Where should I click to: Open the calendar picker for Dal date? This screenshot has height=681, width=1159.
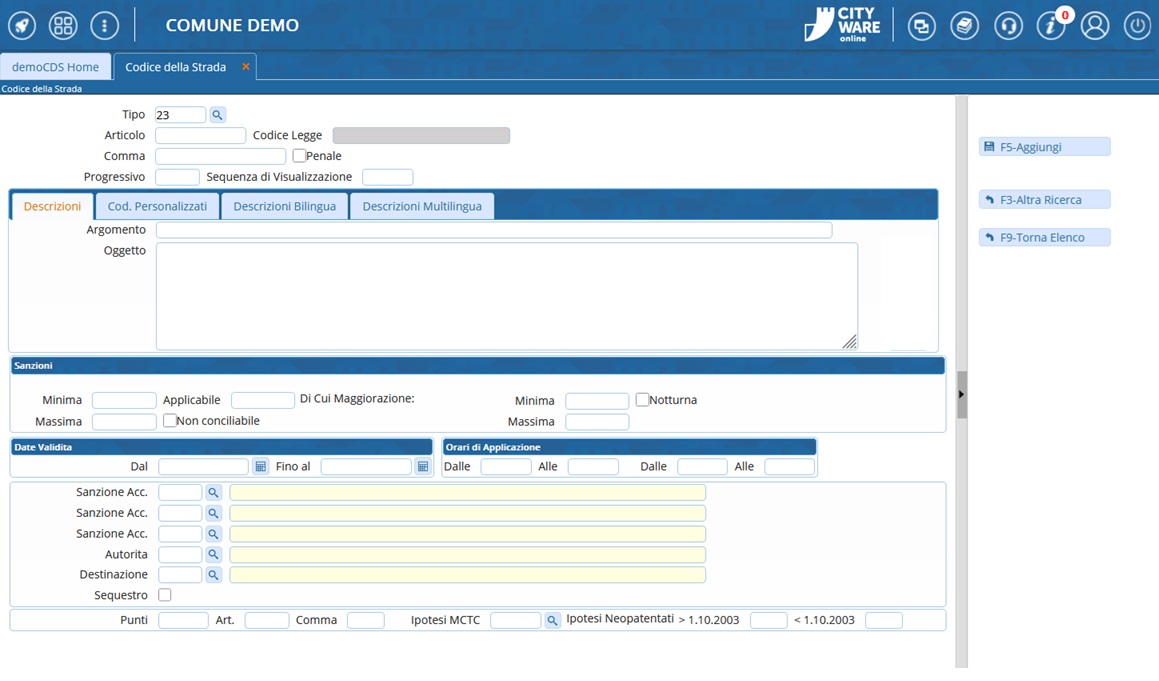coord(260,467)
